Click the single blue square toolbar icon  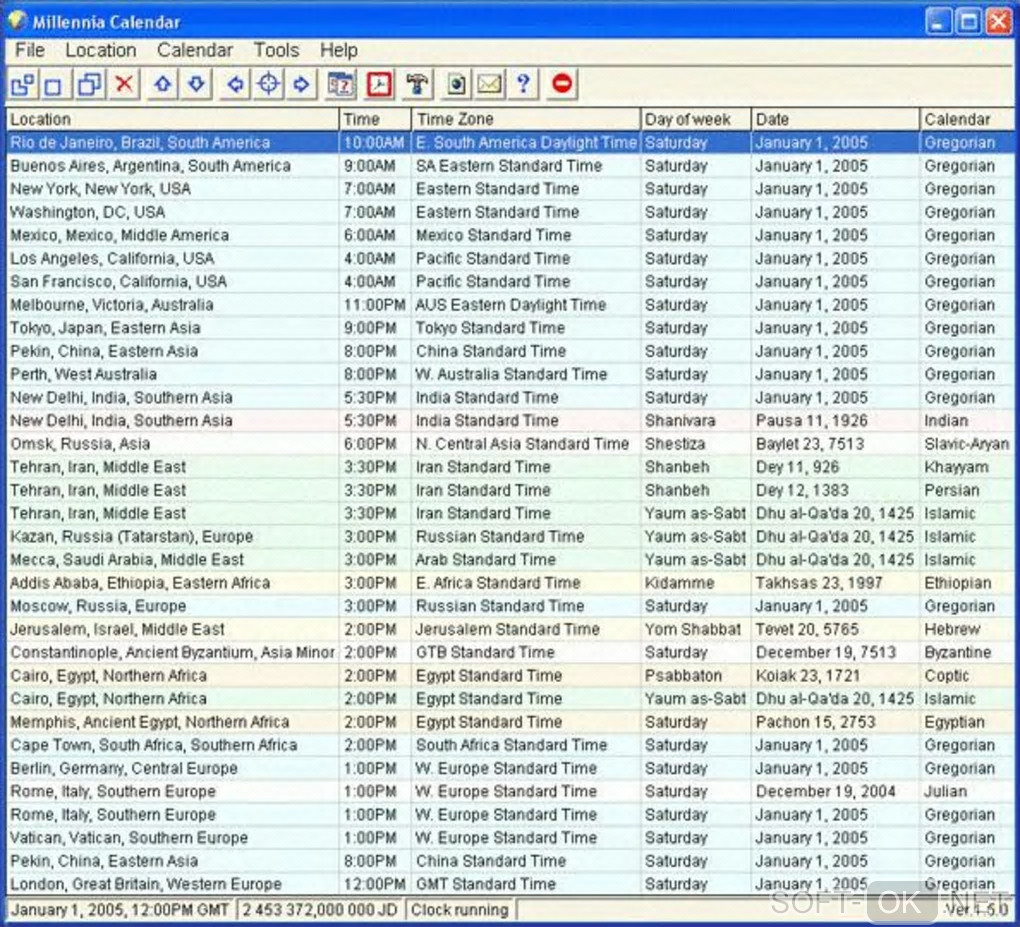click(54, 85)
